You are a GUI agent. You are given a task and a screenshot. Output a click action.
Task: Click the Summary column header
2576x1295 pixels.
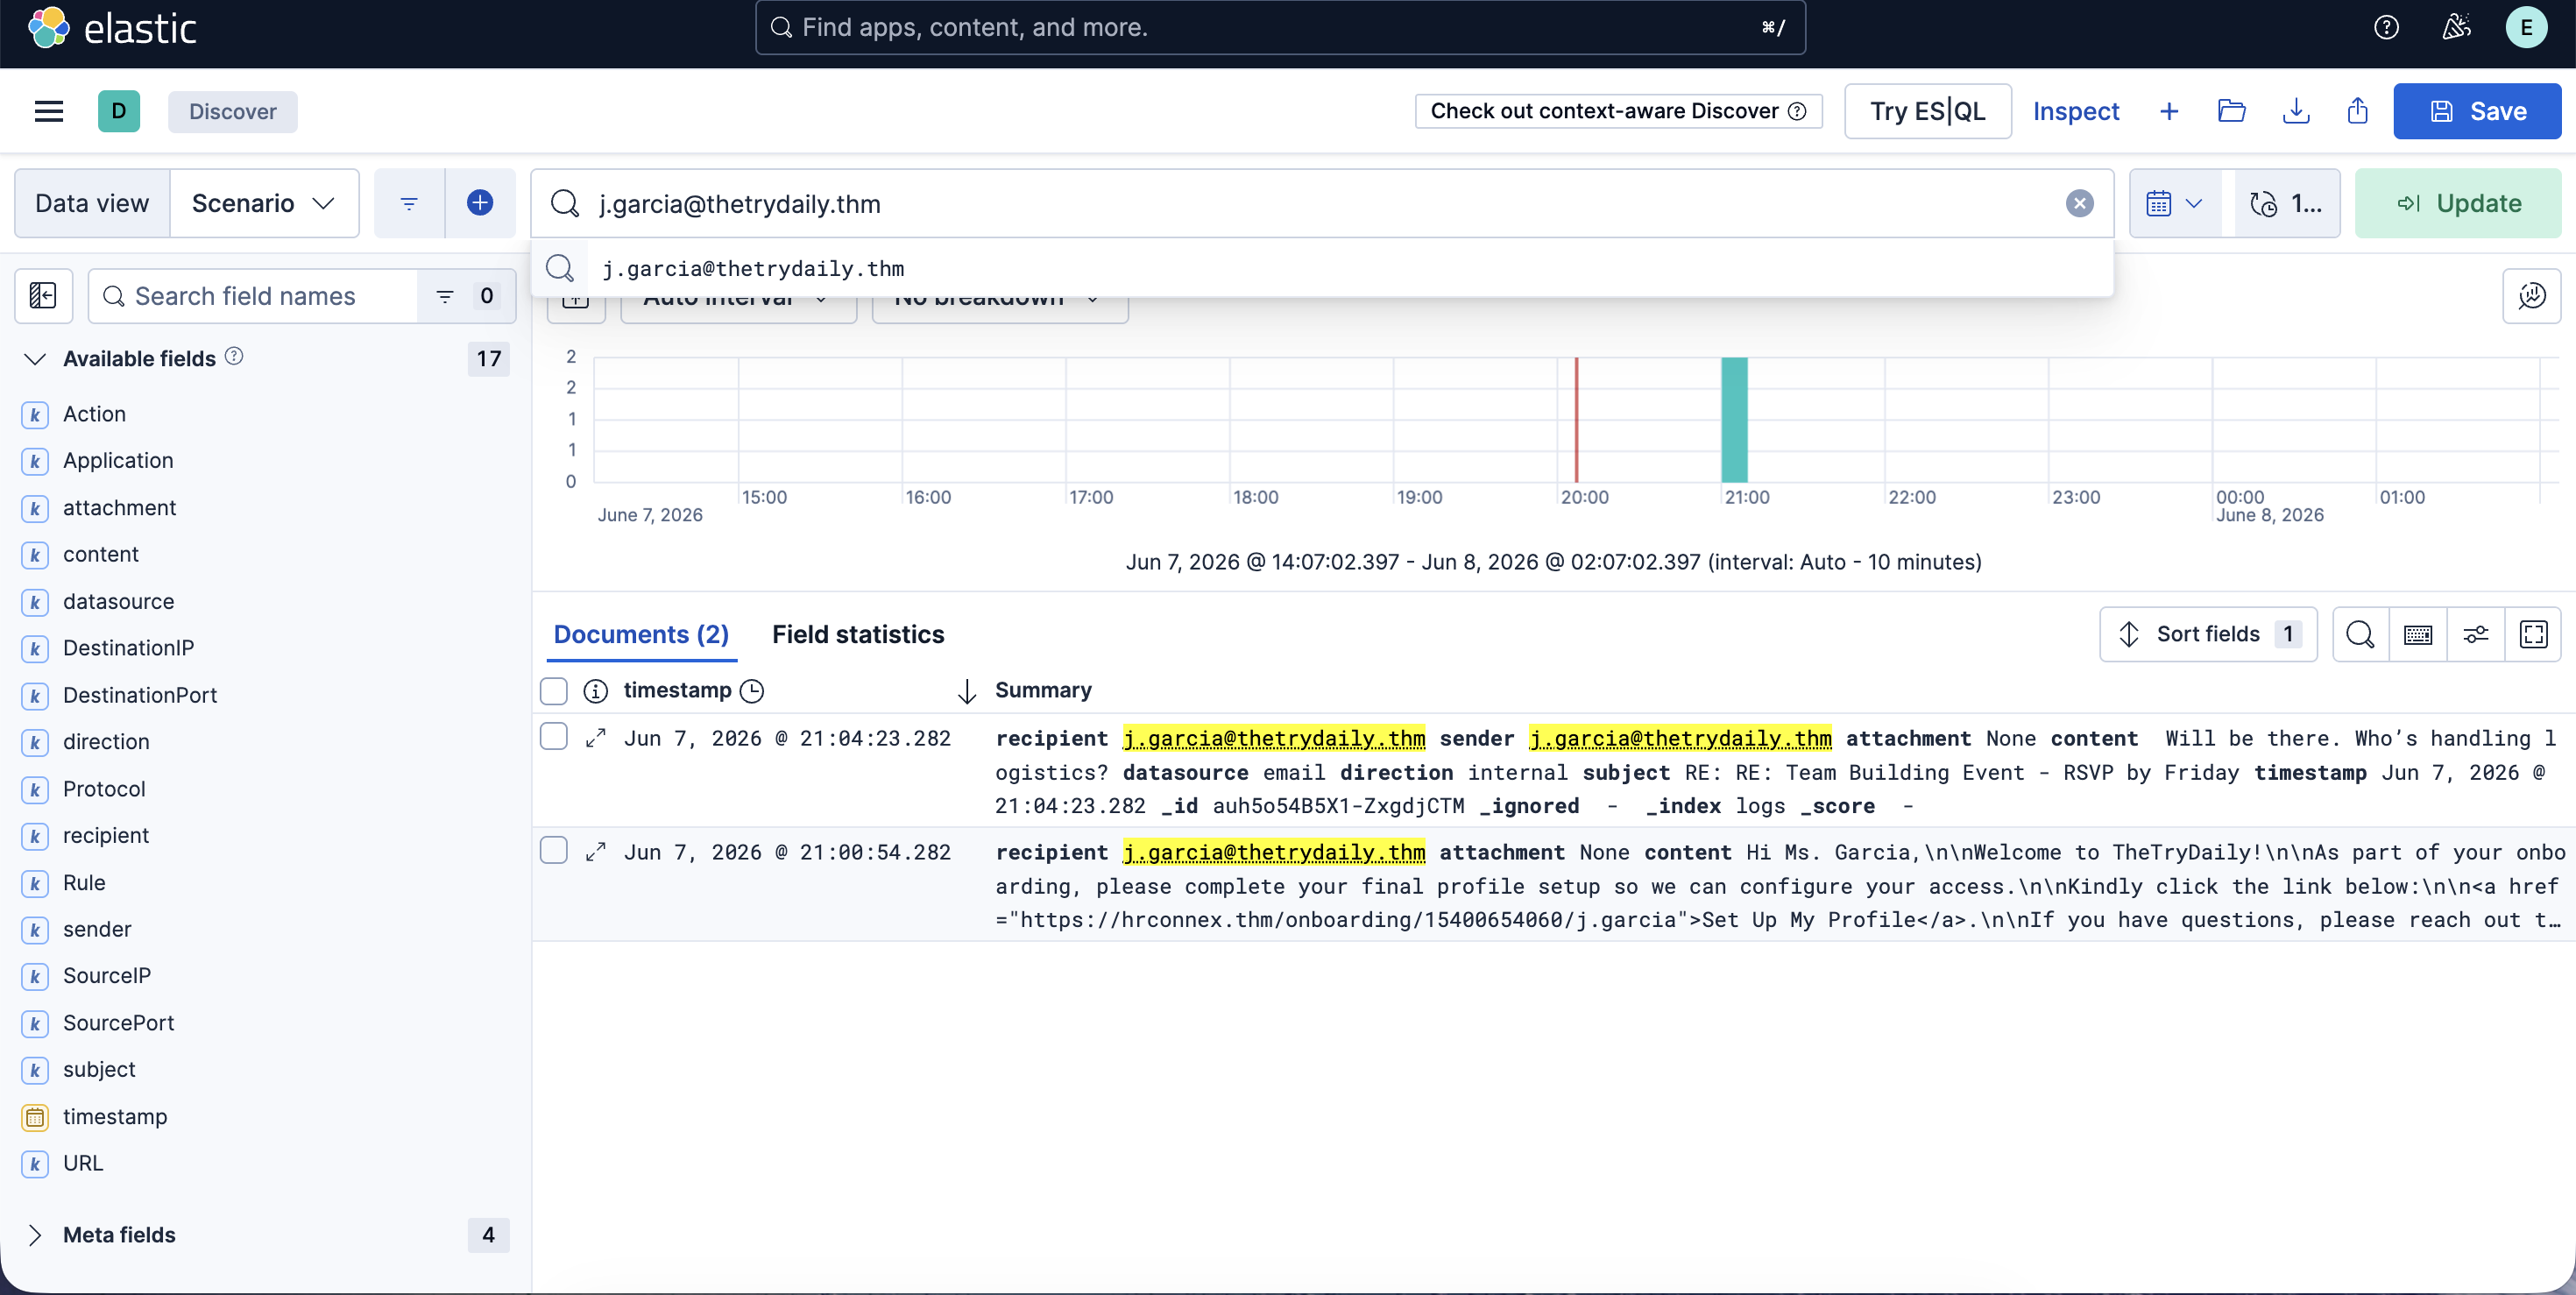pos(1043,691)
